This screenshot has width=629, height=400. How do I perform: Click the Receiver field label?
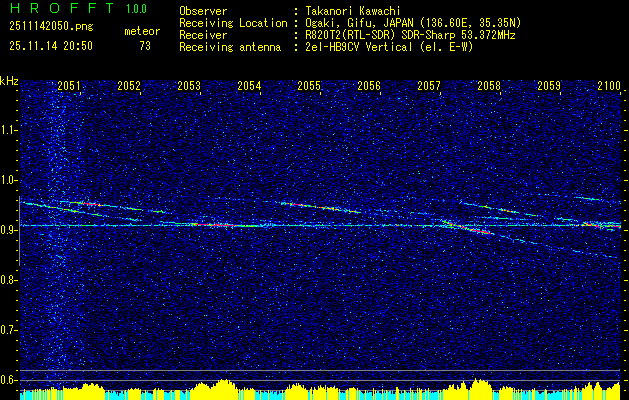[203, 35]
